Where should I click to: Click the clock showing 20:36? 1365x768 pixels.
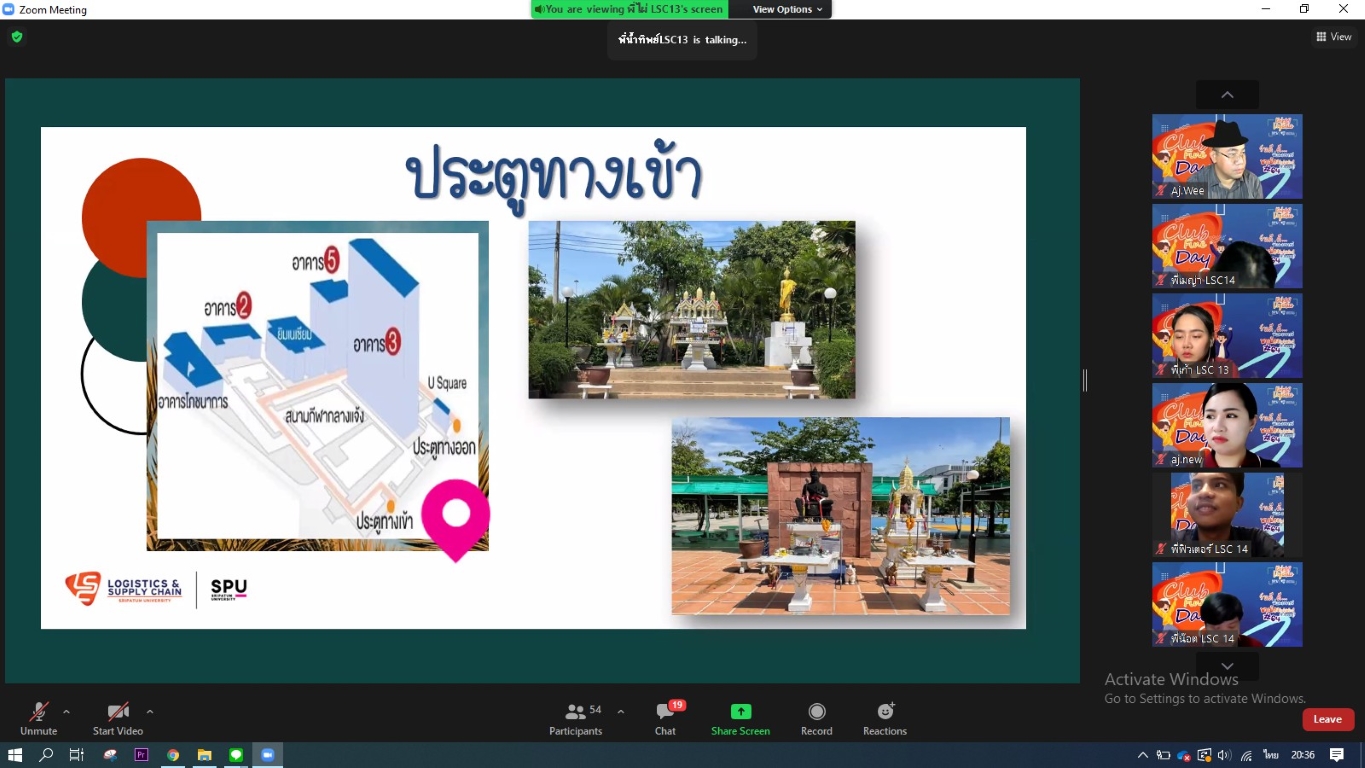1302,755
